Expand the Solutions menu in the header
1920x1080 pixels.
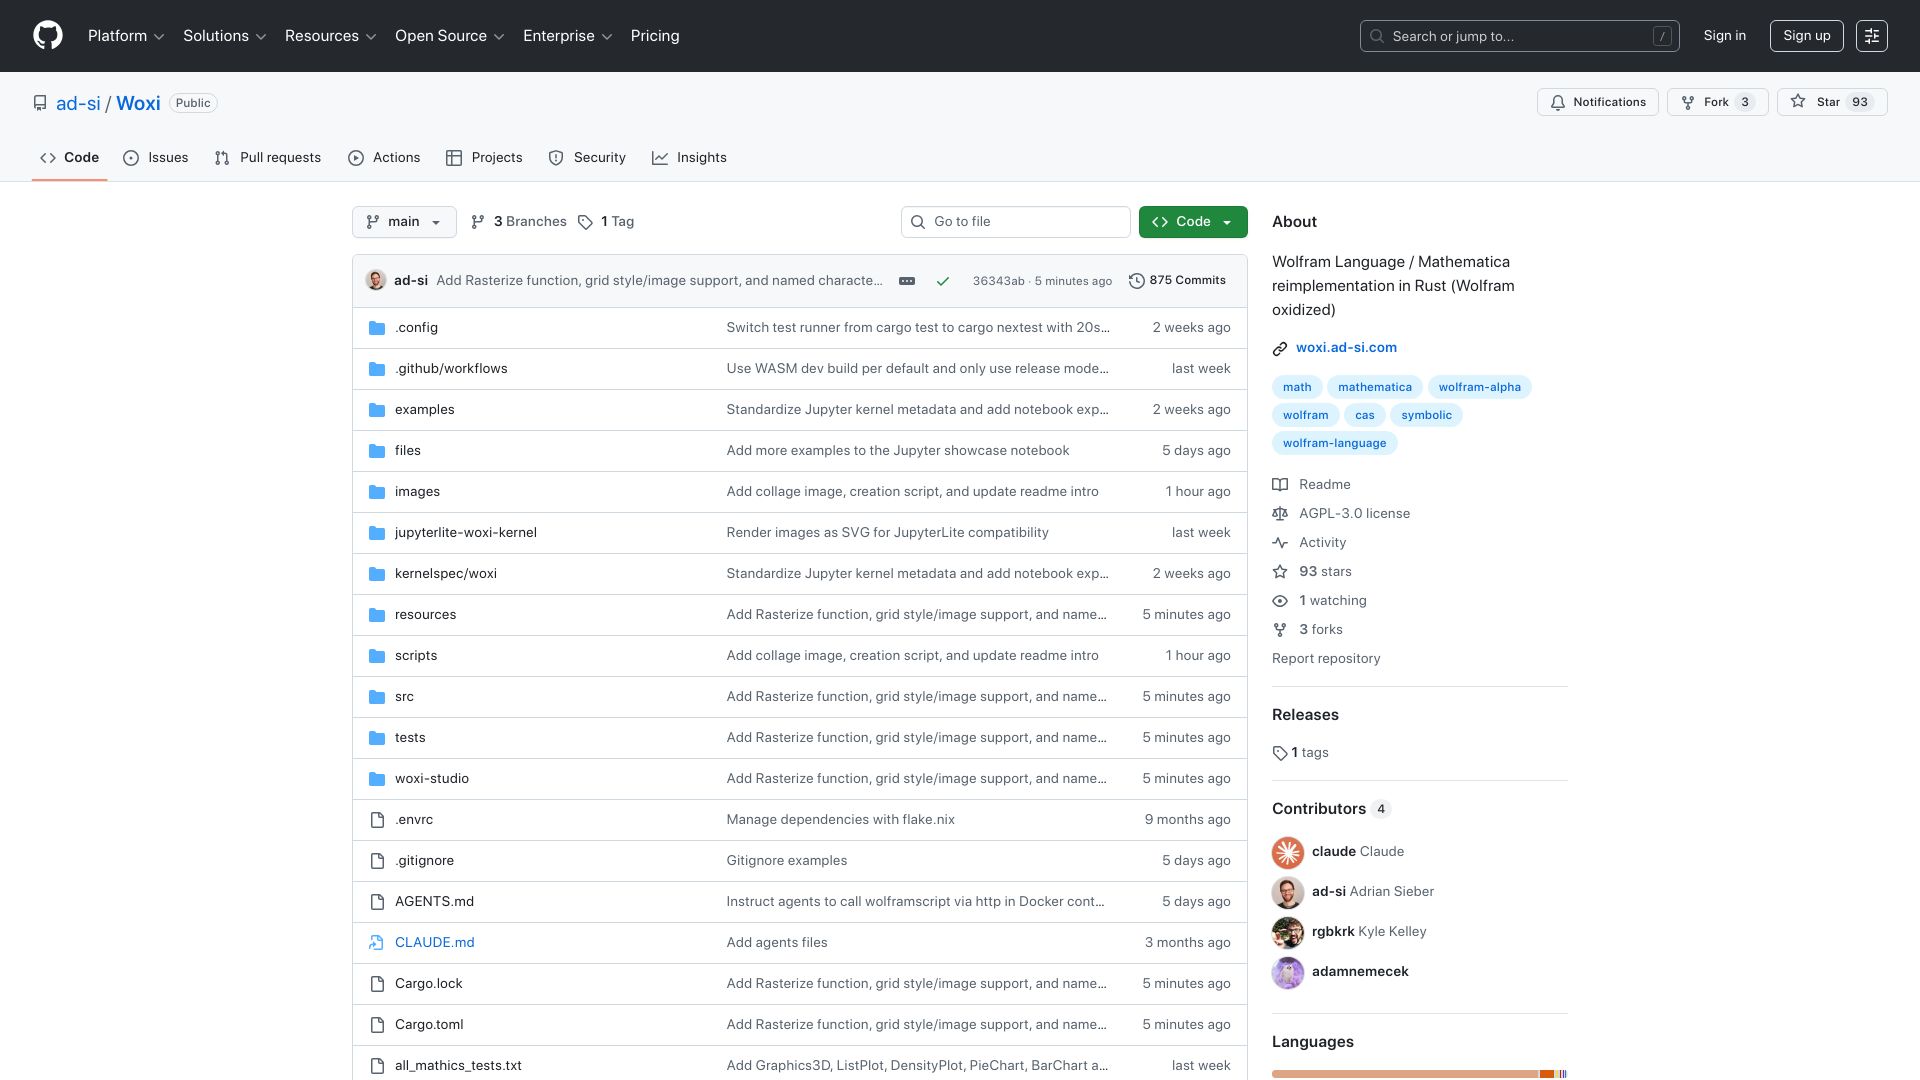point(225,36)
